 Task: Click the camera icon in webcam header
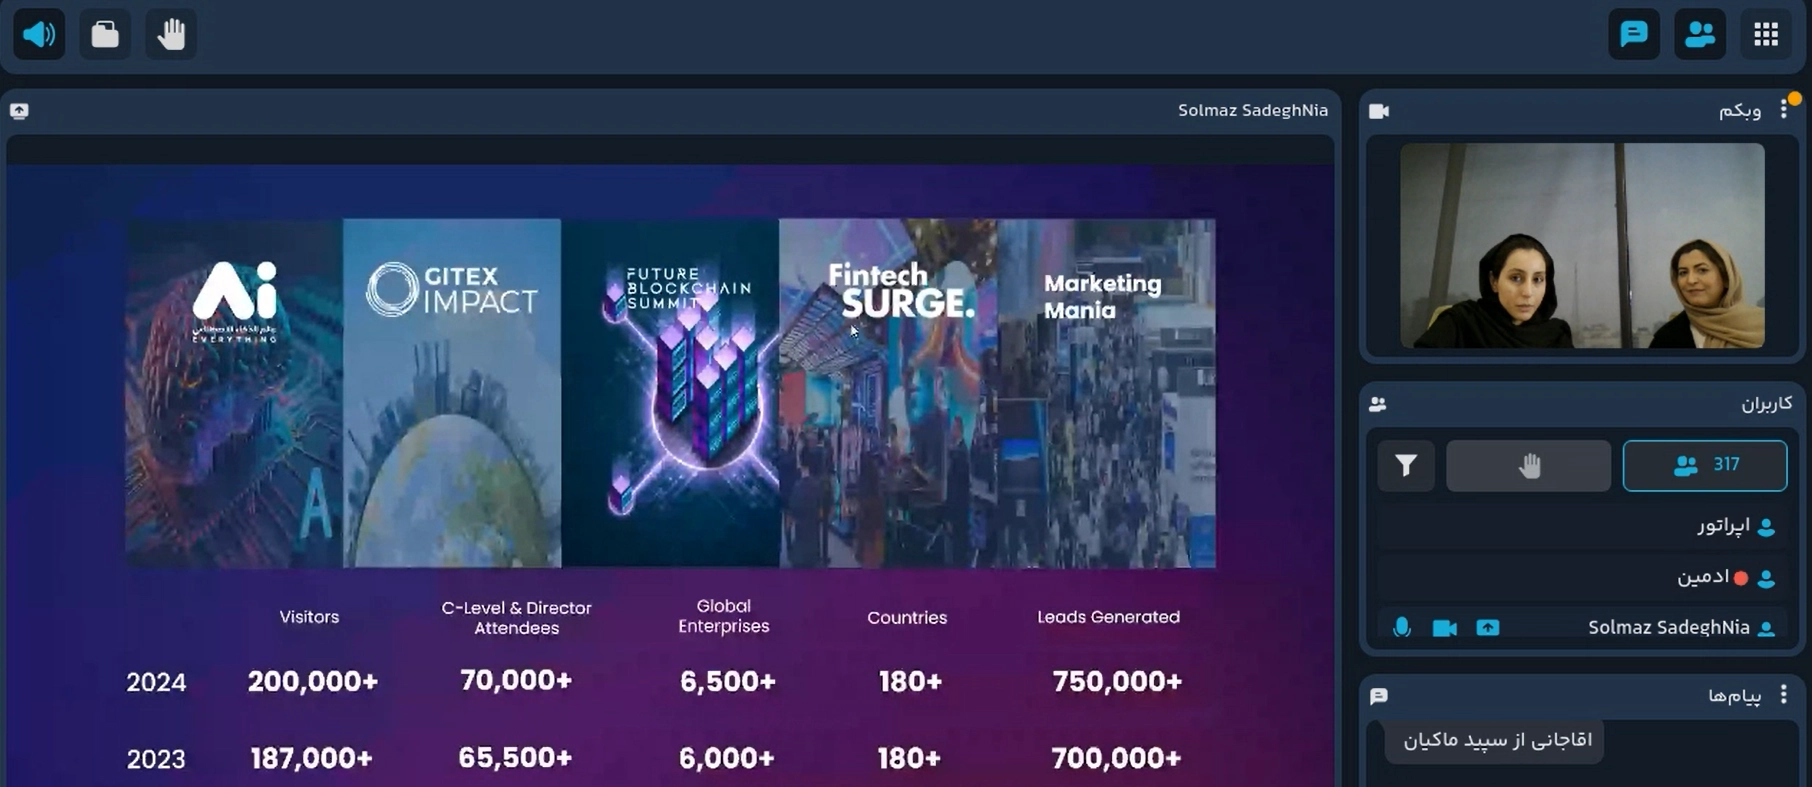(1379, 111)
